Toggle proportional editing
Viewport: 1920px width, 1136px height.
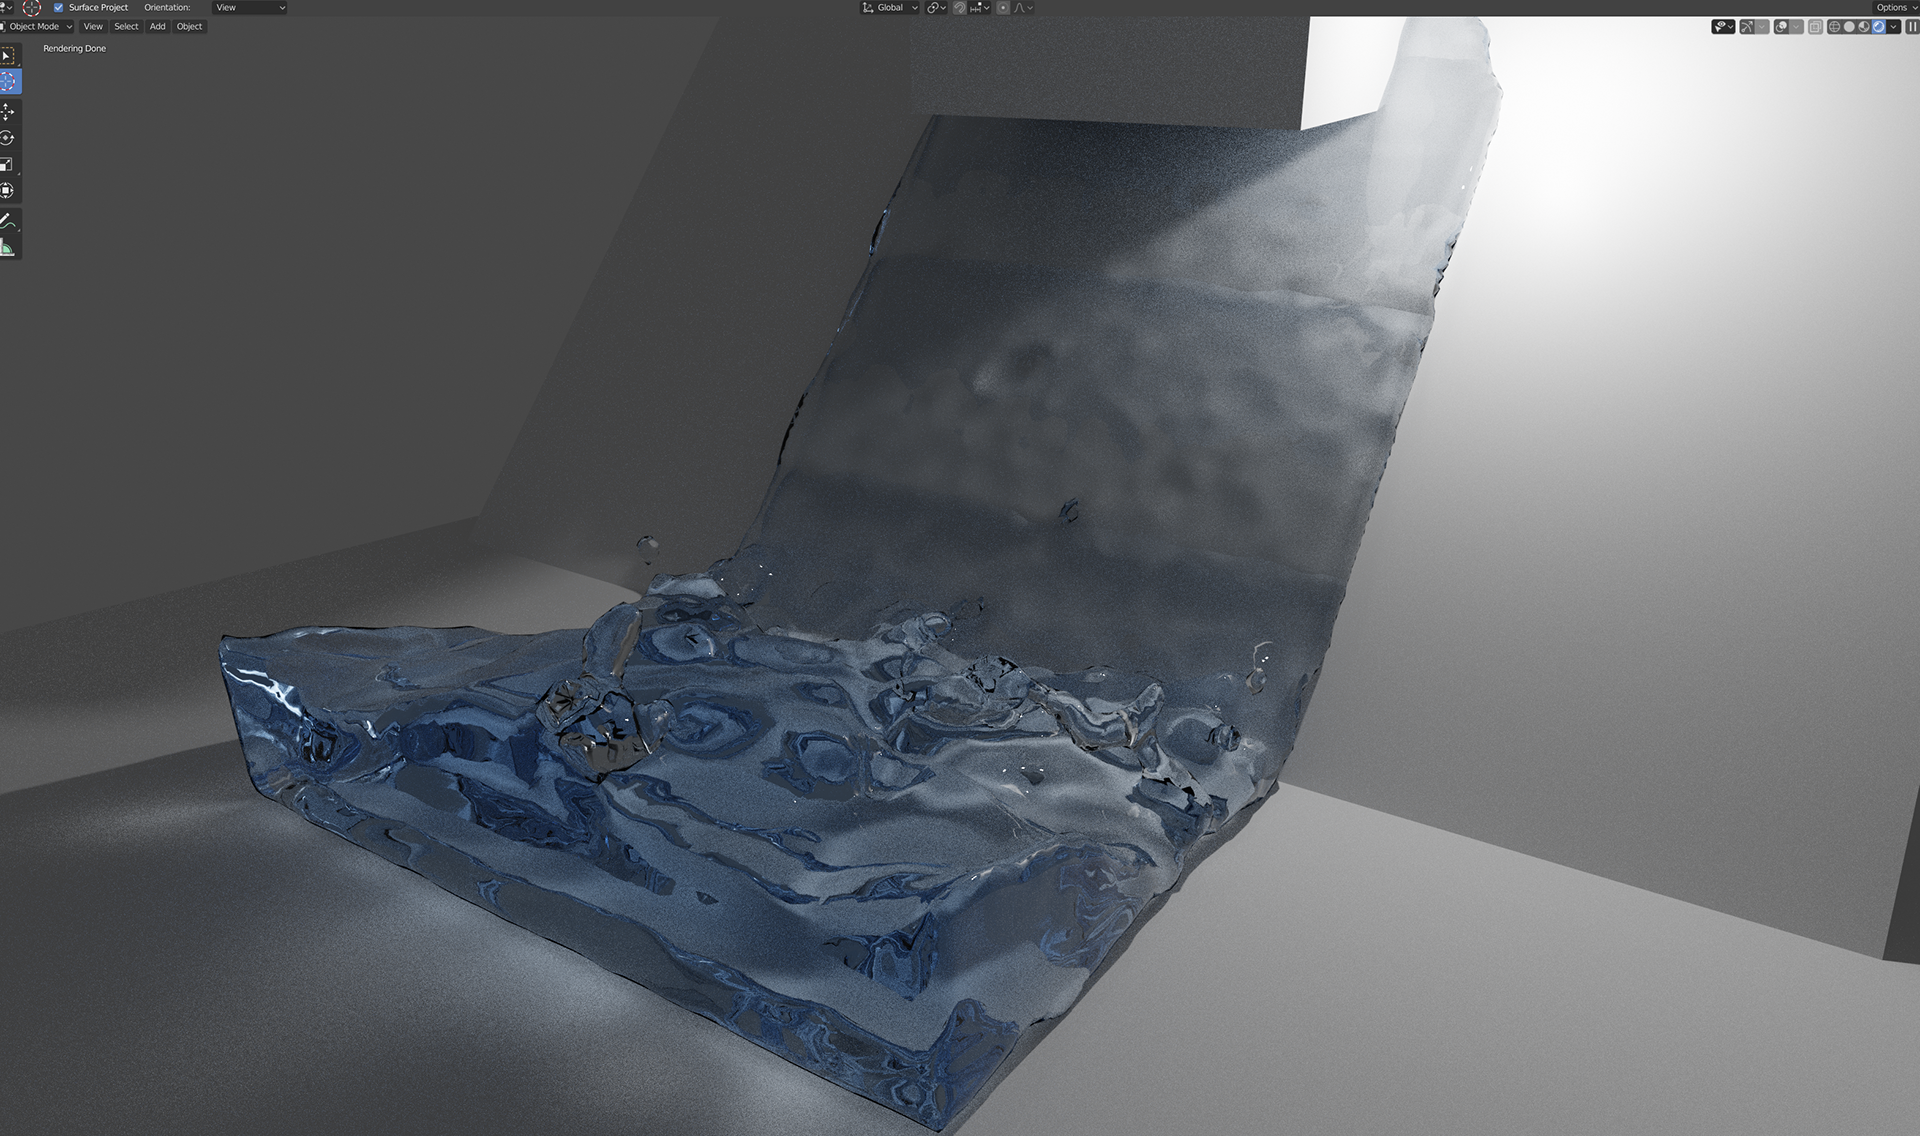point(1003,7)
